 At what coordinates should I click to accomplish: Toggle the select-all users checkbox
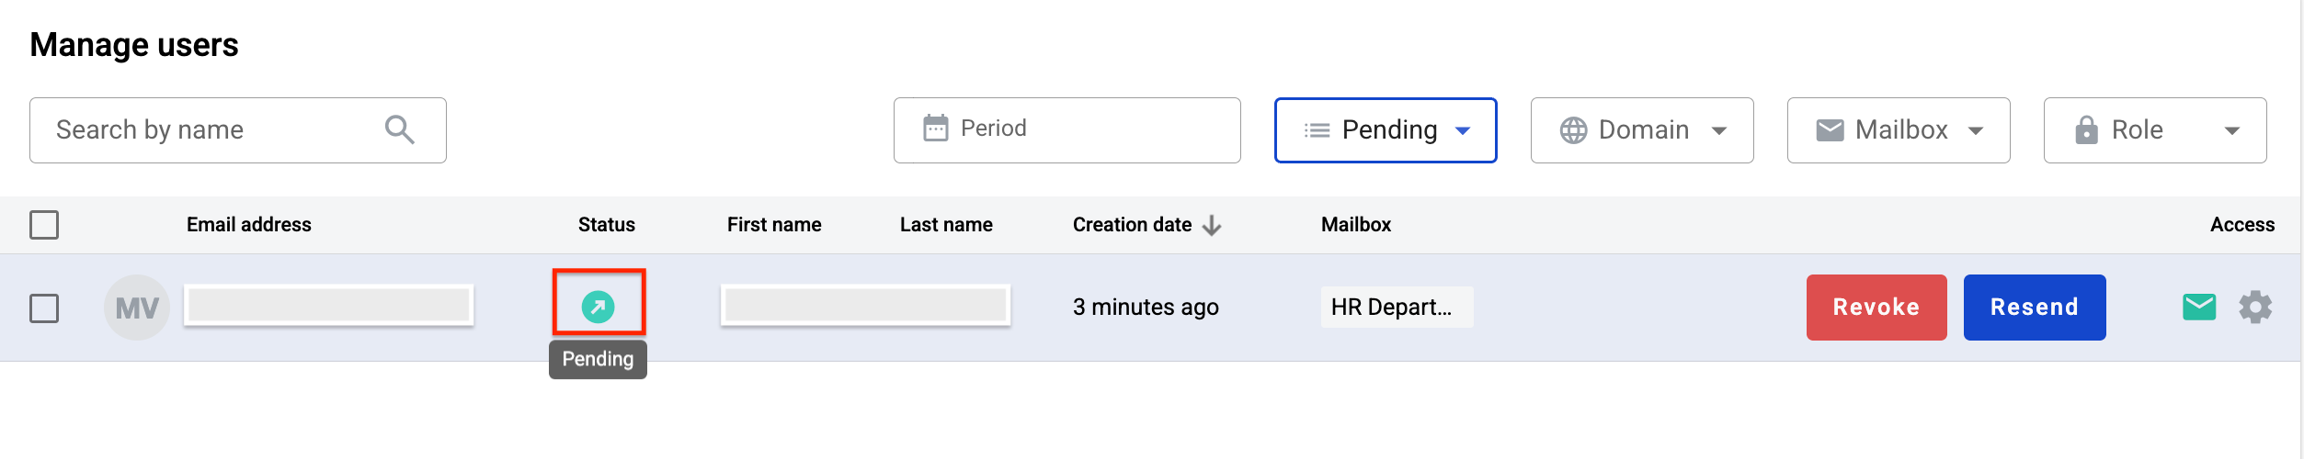pos(44,225)
